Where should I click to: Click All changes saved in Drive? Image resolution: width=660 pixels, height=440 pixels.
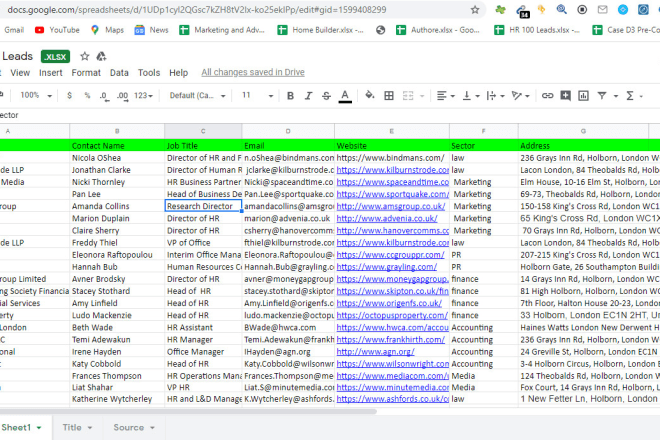coord(253,72)
